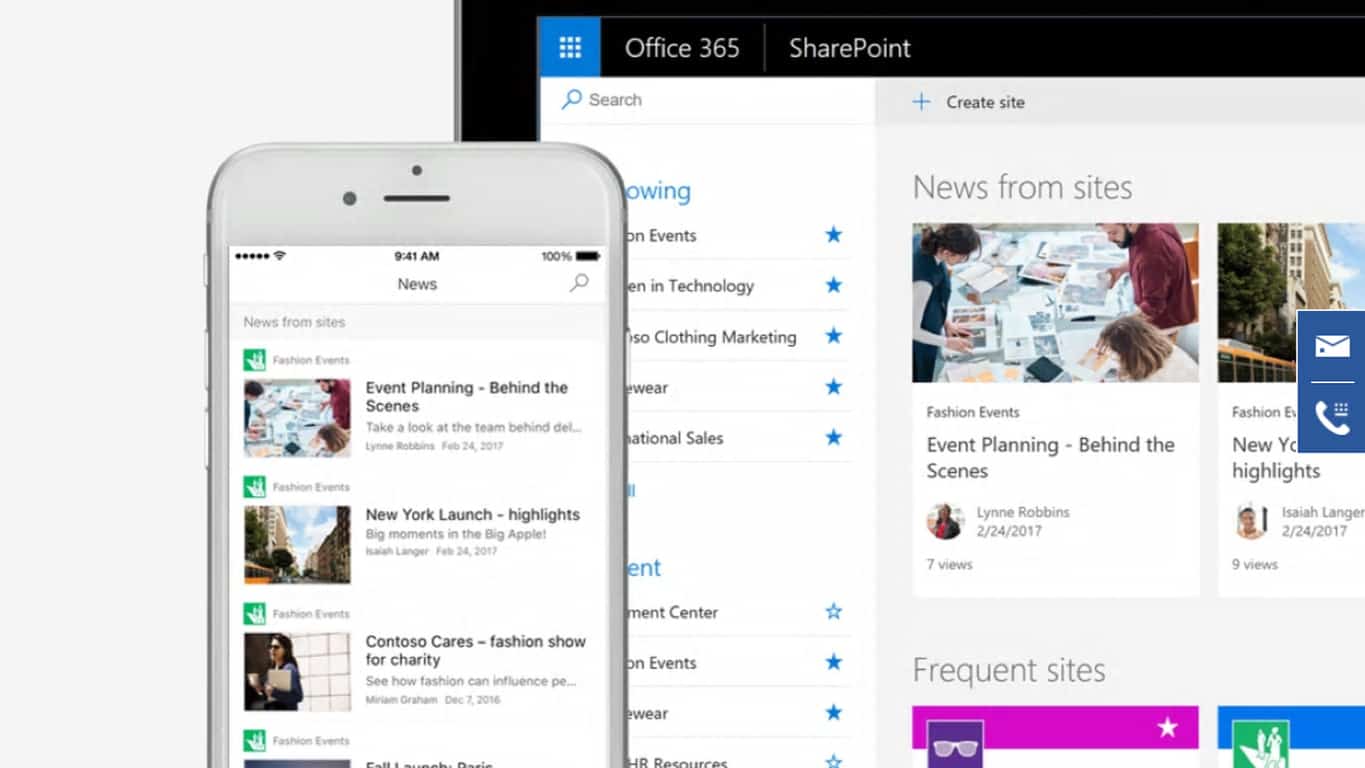Toggle the star for Clothing Marketing

833,336
